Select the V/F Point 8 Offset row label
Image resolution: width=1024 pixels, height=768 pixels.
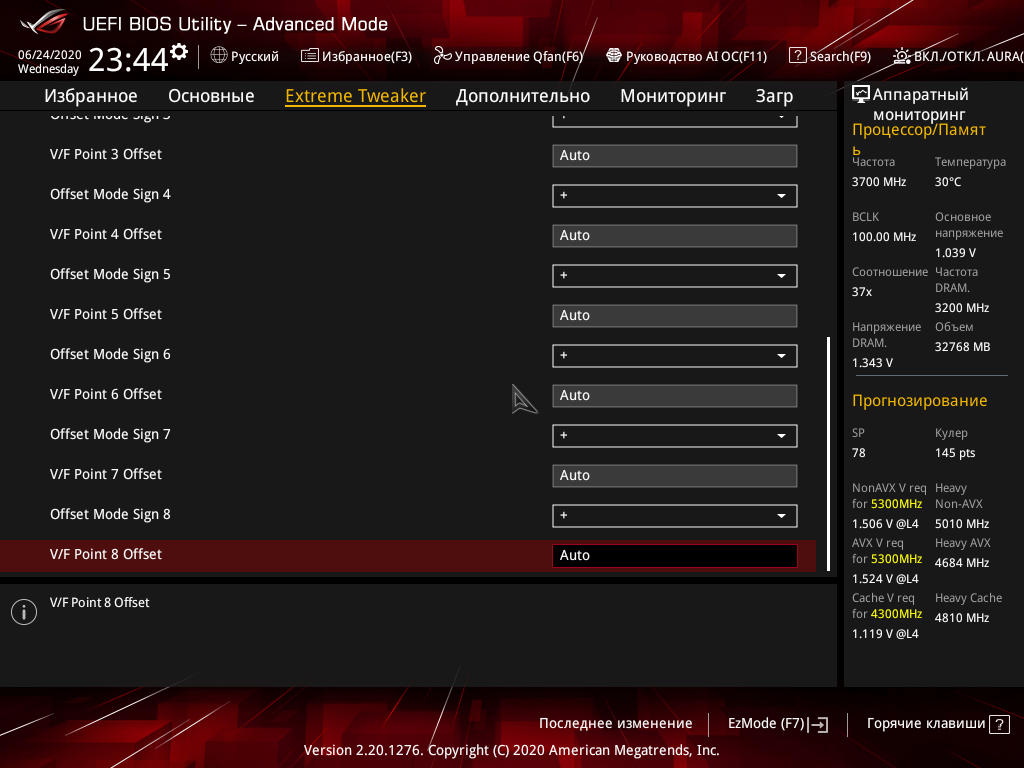(x=106, y=554)
